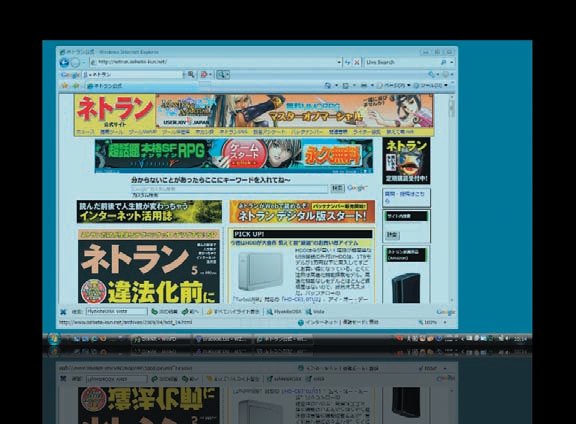Click the 質問・疑問はこちら sidebar link

click(x=404, y=197)
